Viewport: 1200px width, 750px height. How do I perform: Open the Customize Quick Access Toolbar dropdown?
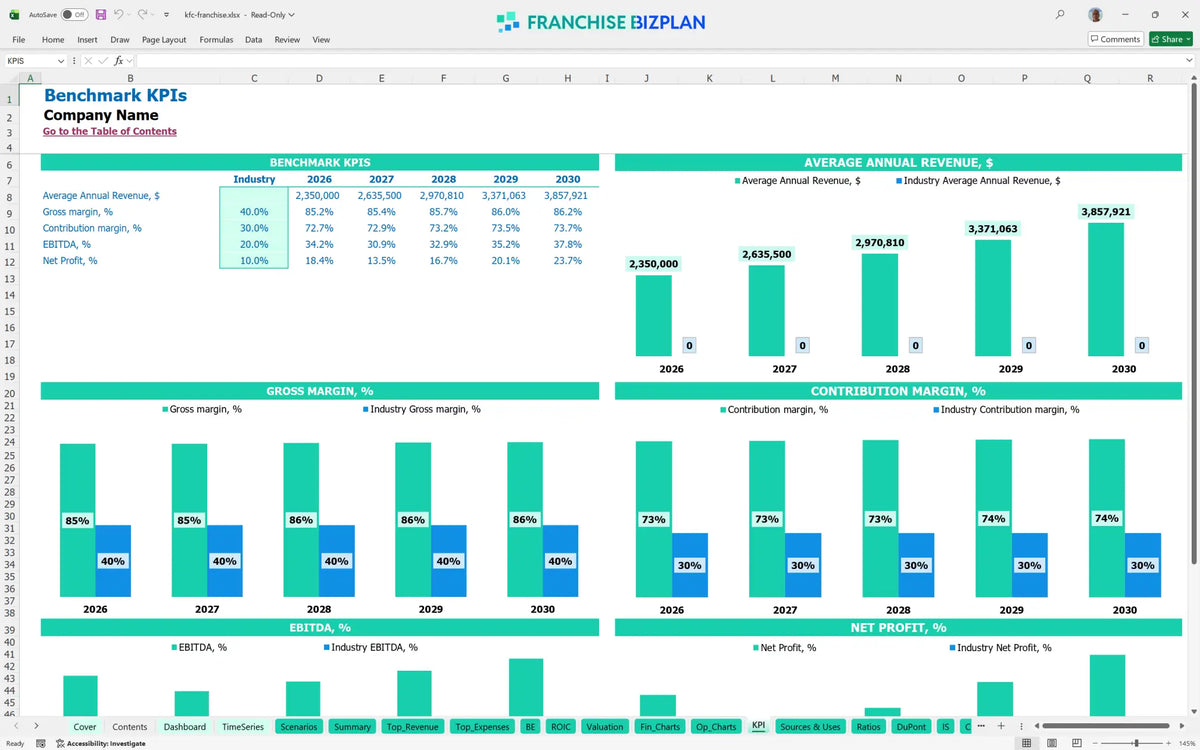click(x=166, y=15)
